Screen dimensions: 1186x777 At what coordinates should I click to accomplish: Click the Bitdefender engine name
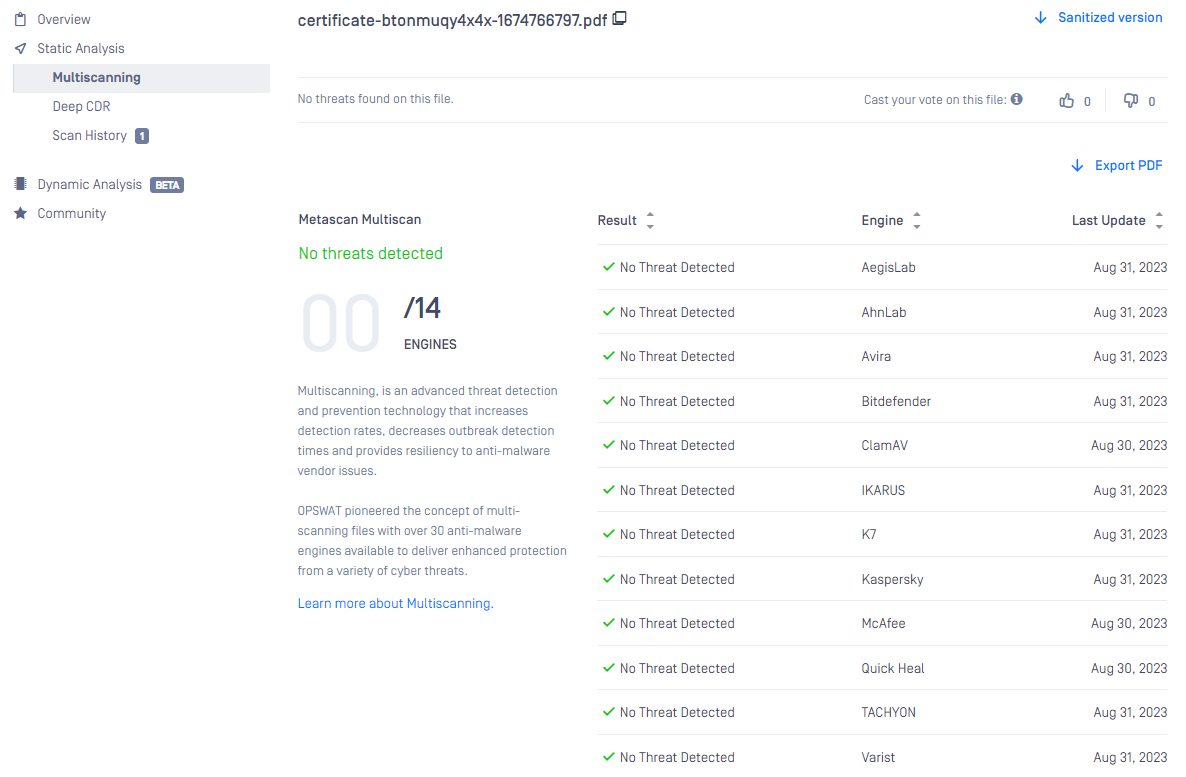896,401
